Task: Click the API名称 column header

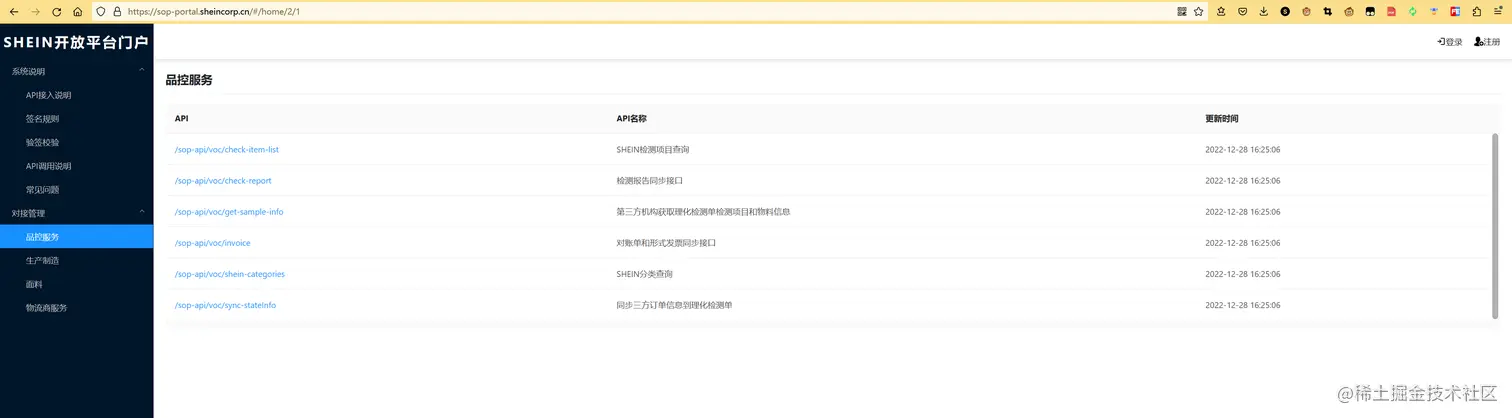Action: [631, 119]
